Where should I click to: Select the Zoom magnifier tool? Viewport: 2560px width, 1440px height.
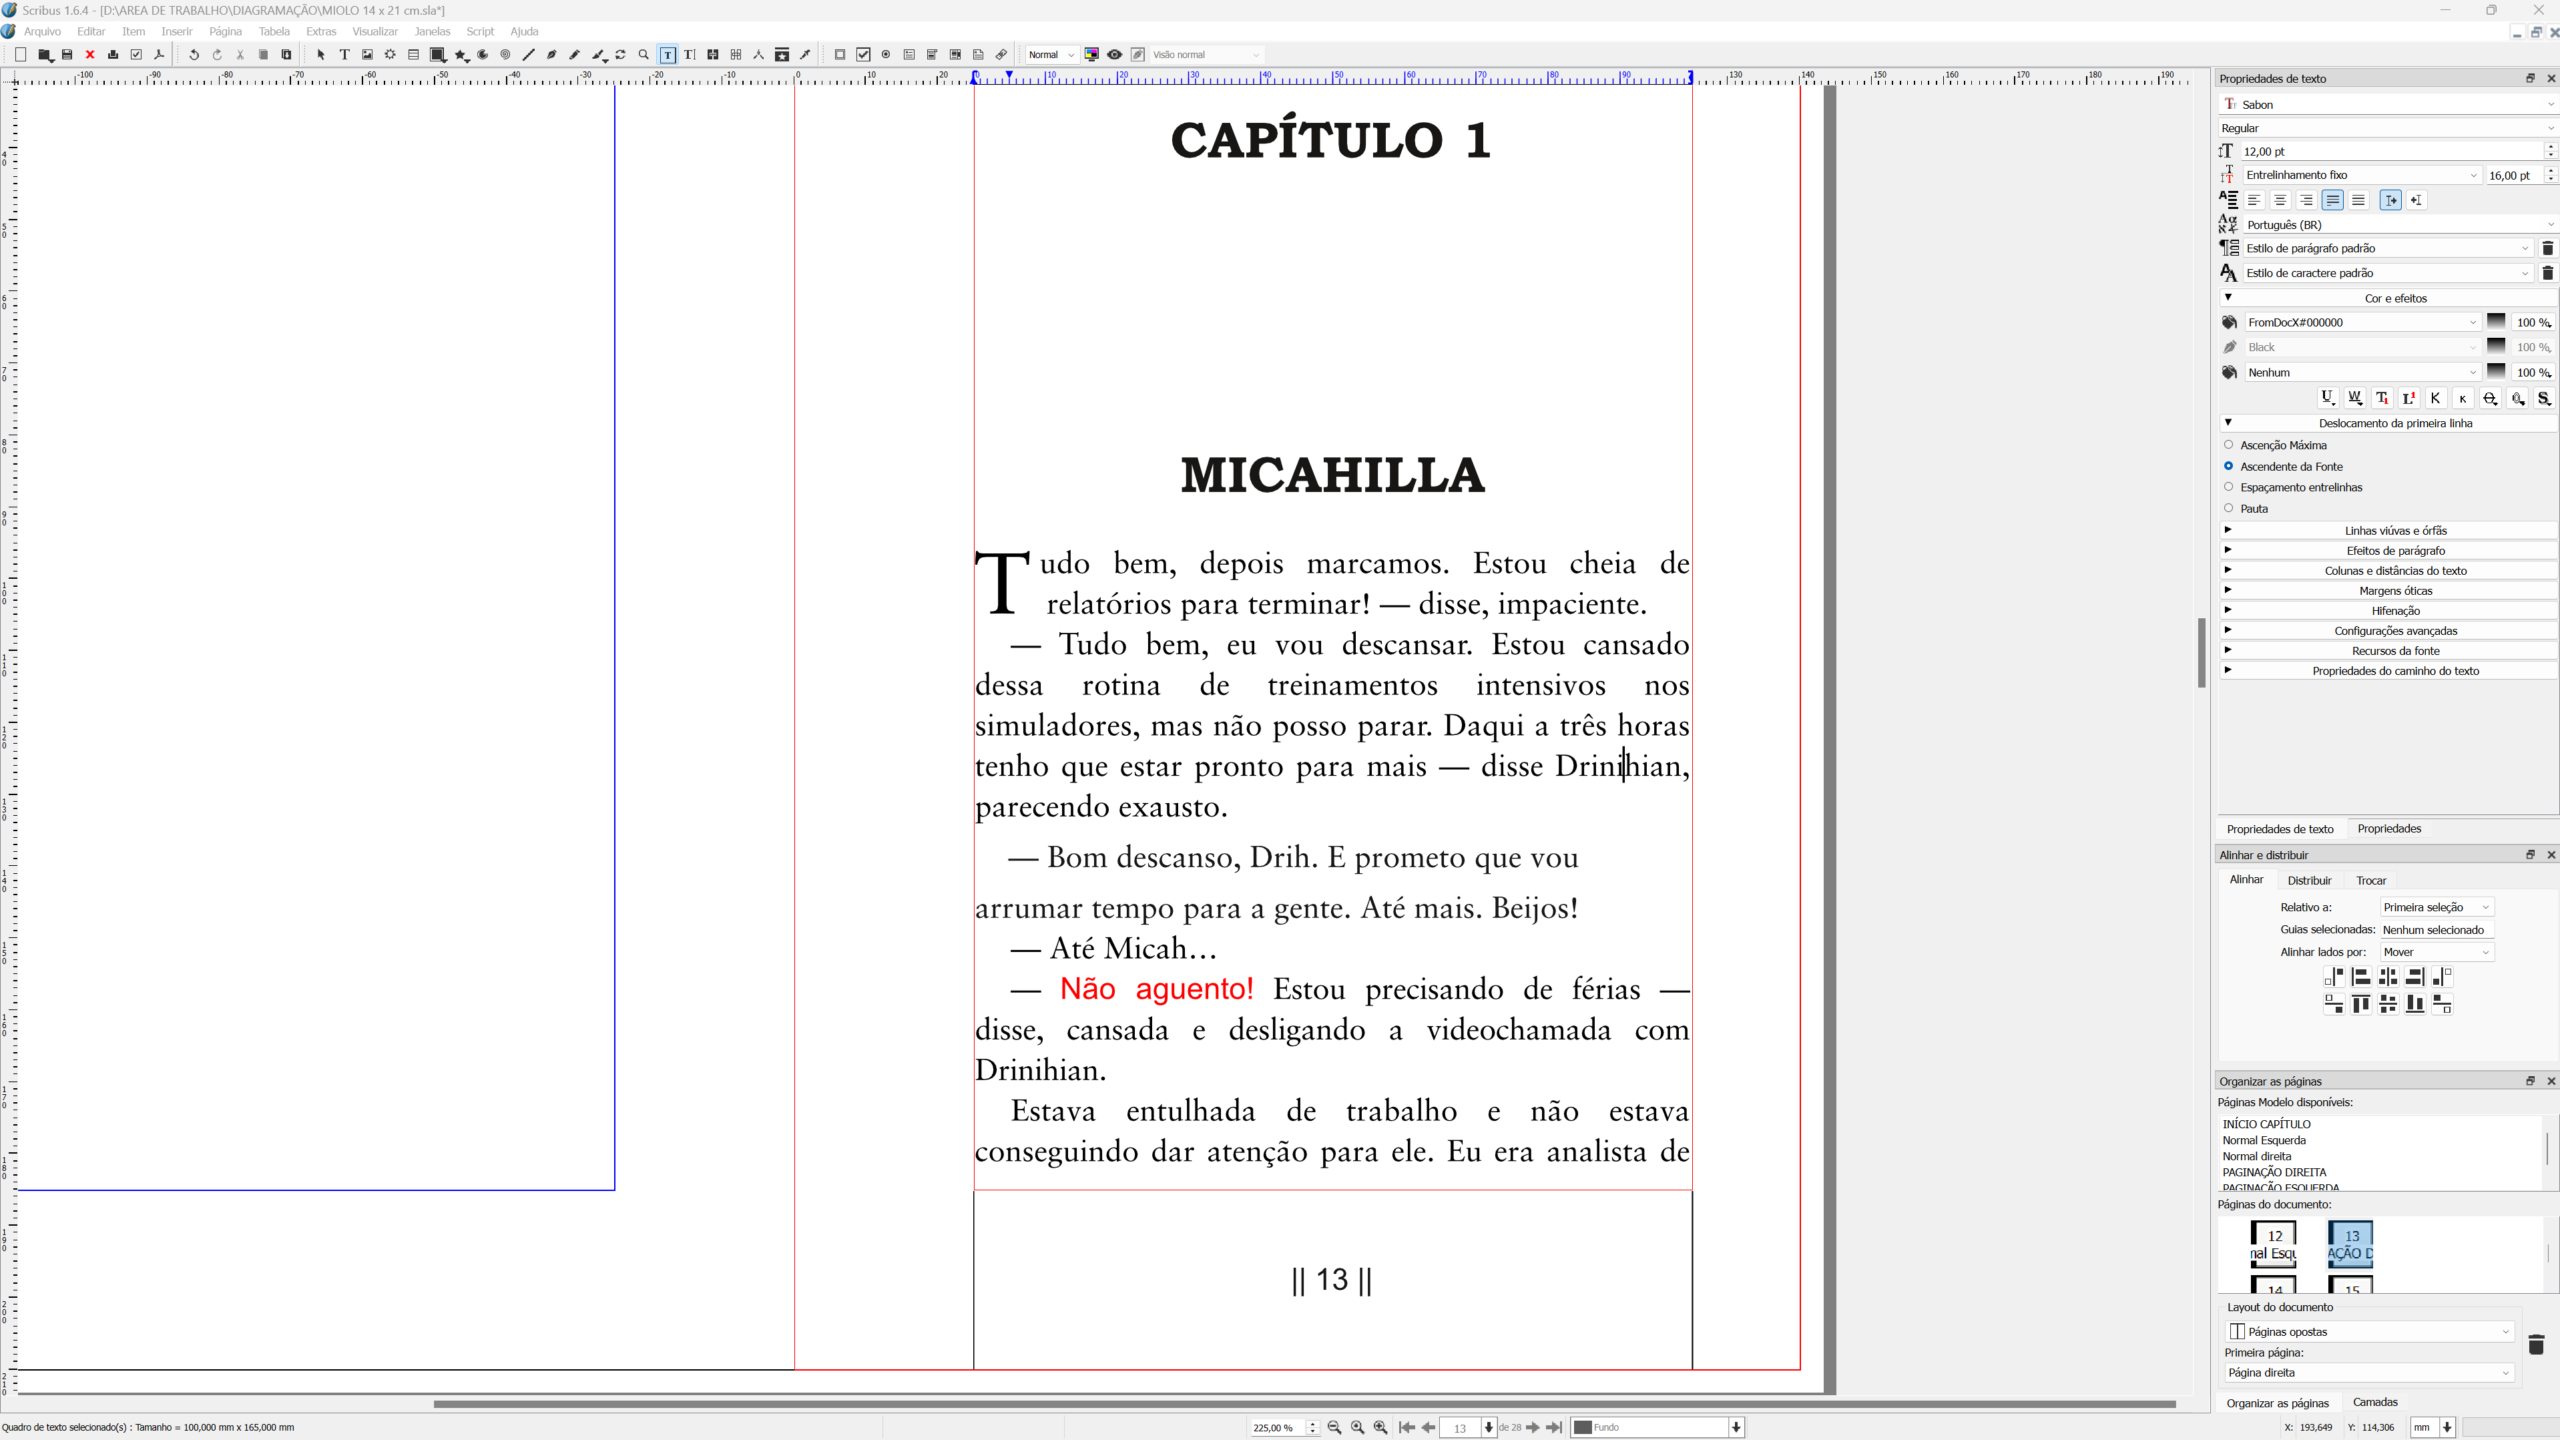[643, 55]
